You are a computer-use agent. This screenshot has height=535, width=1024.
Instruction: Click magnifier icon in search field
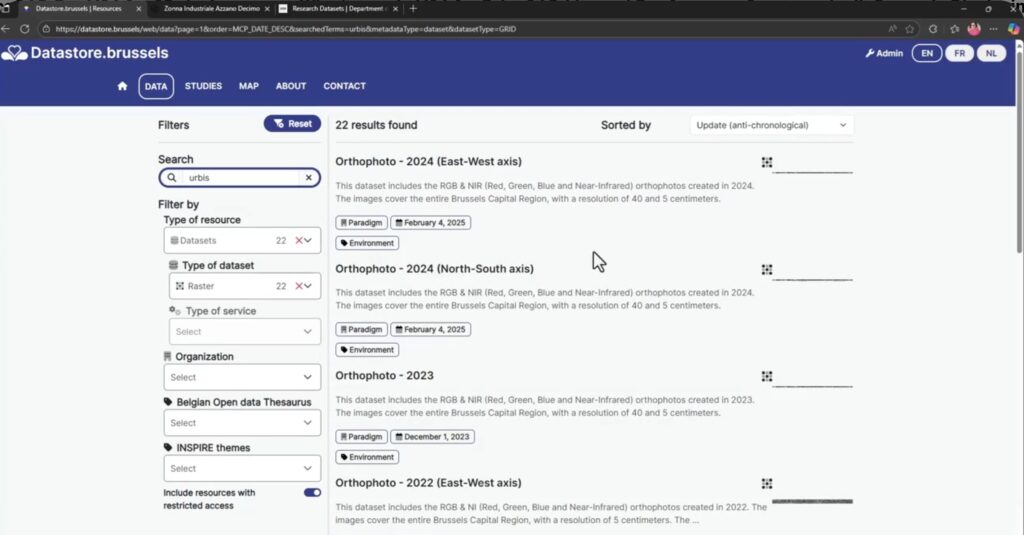(172, 178)
